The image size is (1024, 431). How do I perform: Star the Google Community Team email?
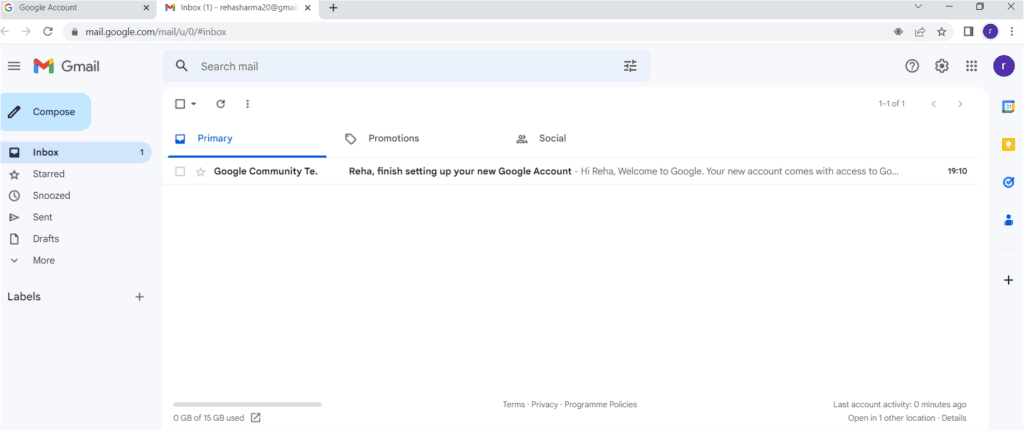click(200, 172)
